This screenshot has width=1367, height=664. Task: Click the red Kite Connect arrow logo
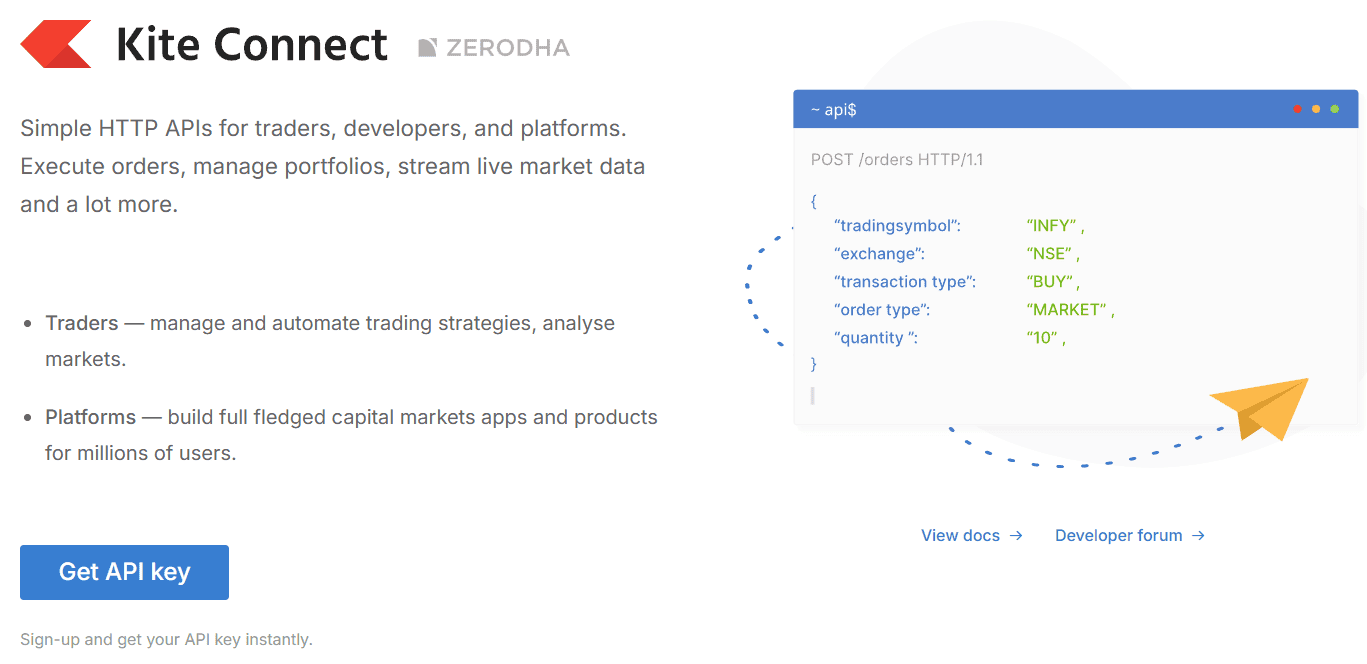pyautogui.click(x=56, y=44)
